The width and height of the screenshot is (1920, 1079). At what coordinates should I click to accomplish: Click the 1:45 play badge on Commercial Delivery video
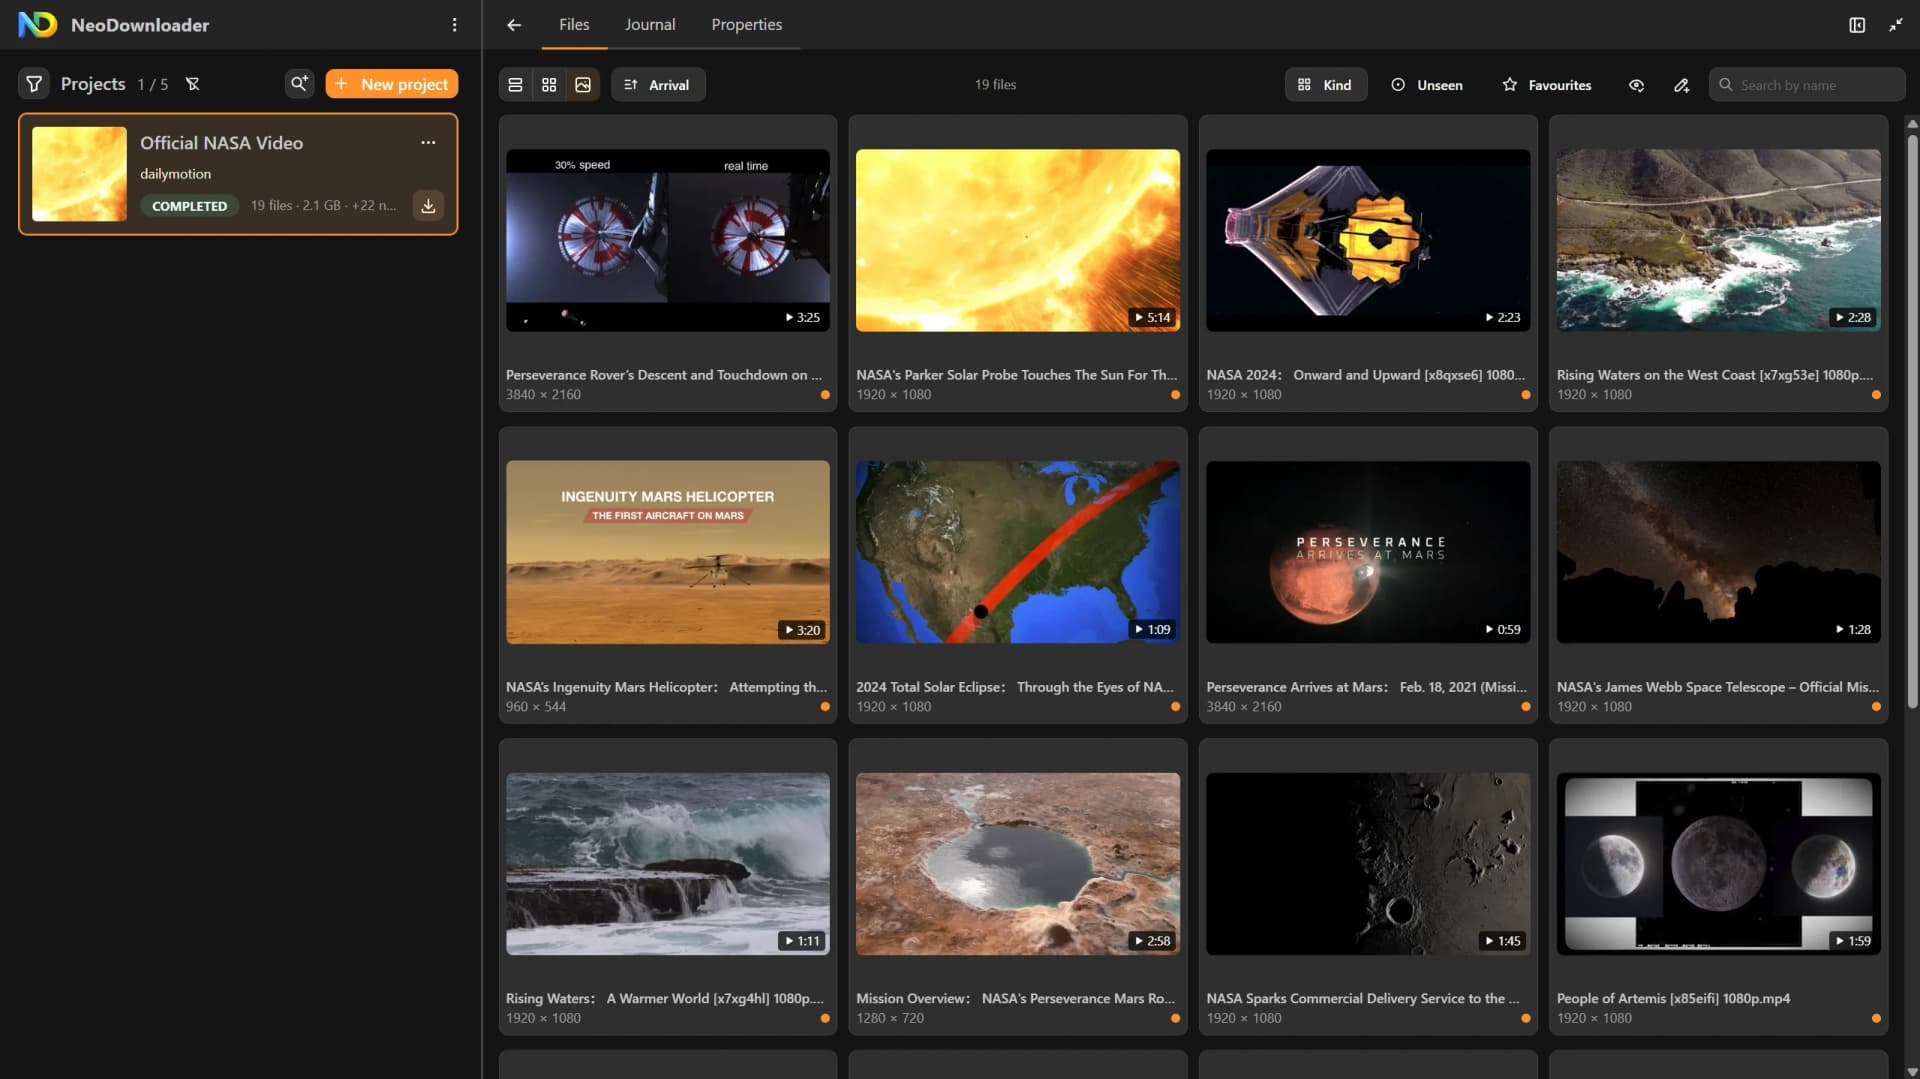point(1502,941)
